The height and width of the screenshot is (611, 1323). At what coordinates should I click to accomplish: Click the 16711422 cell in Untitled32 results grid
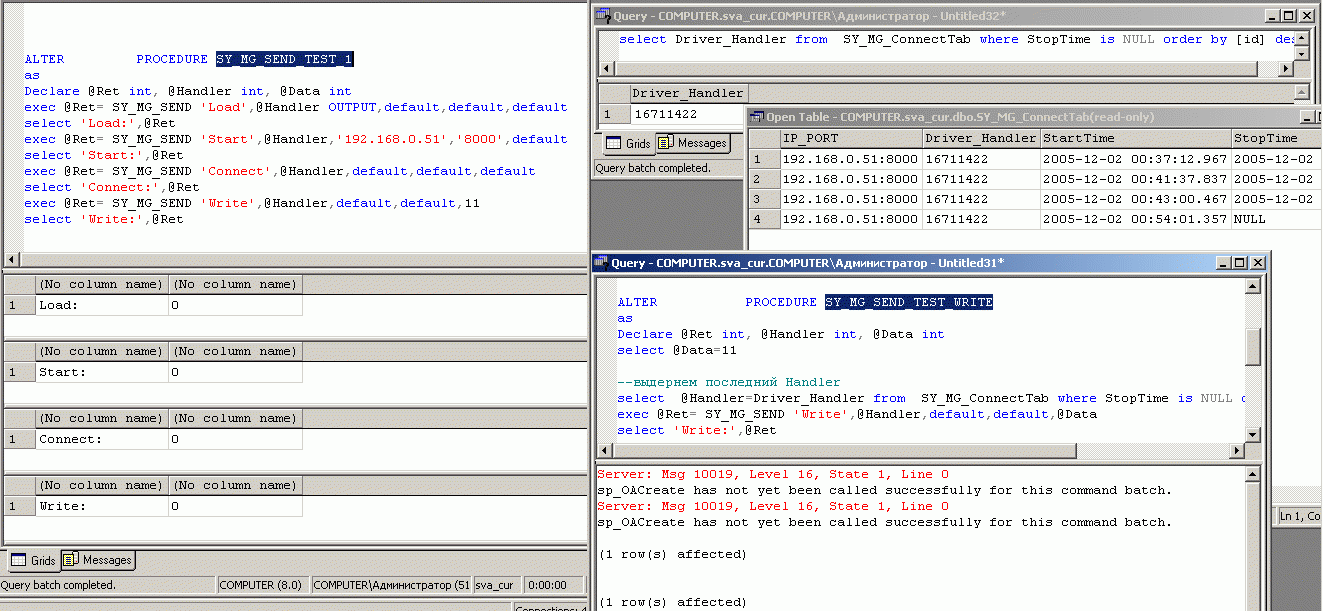pos(688,114)
